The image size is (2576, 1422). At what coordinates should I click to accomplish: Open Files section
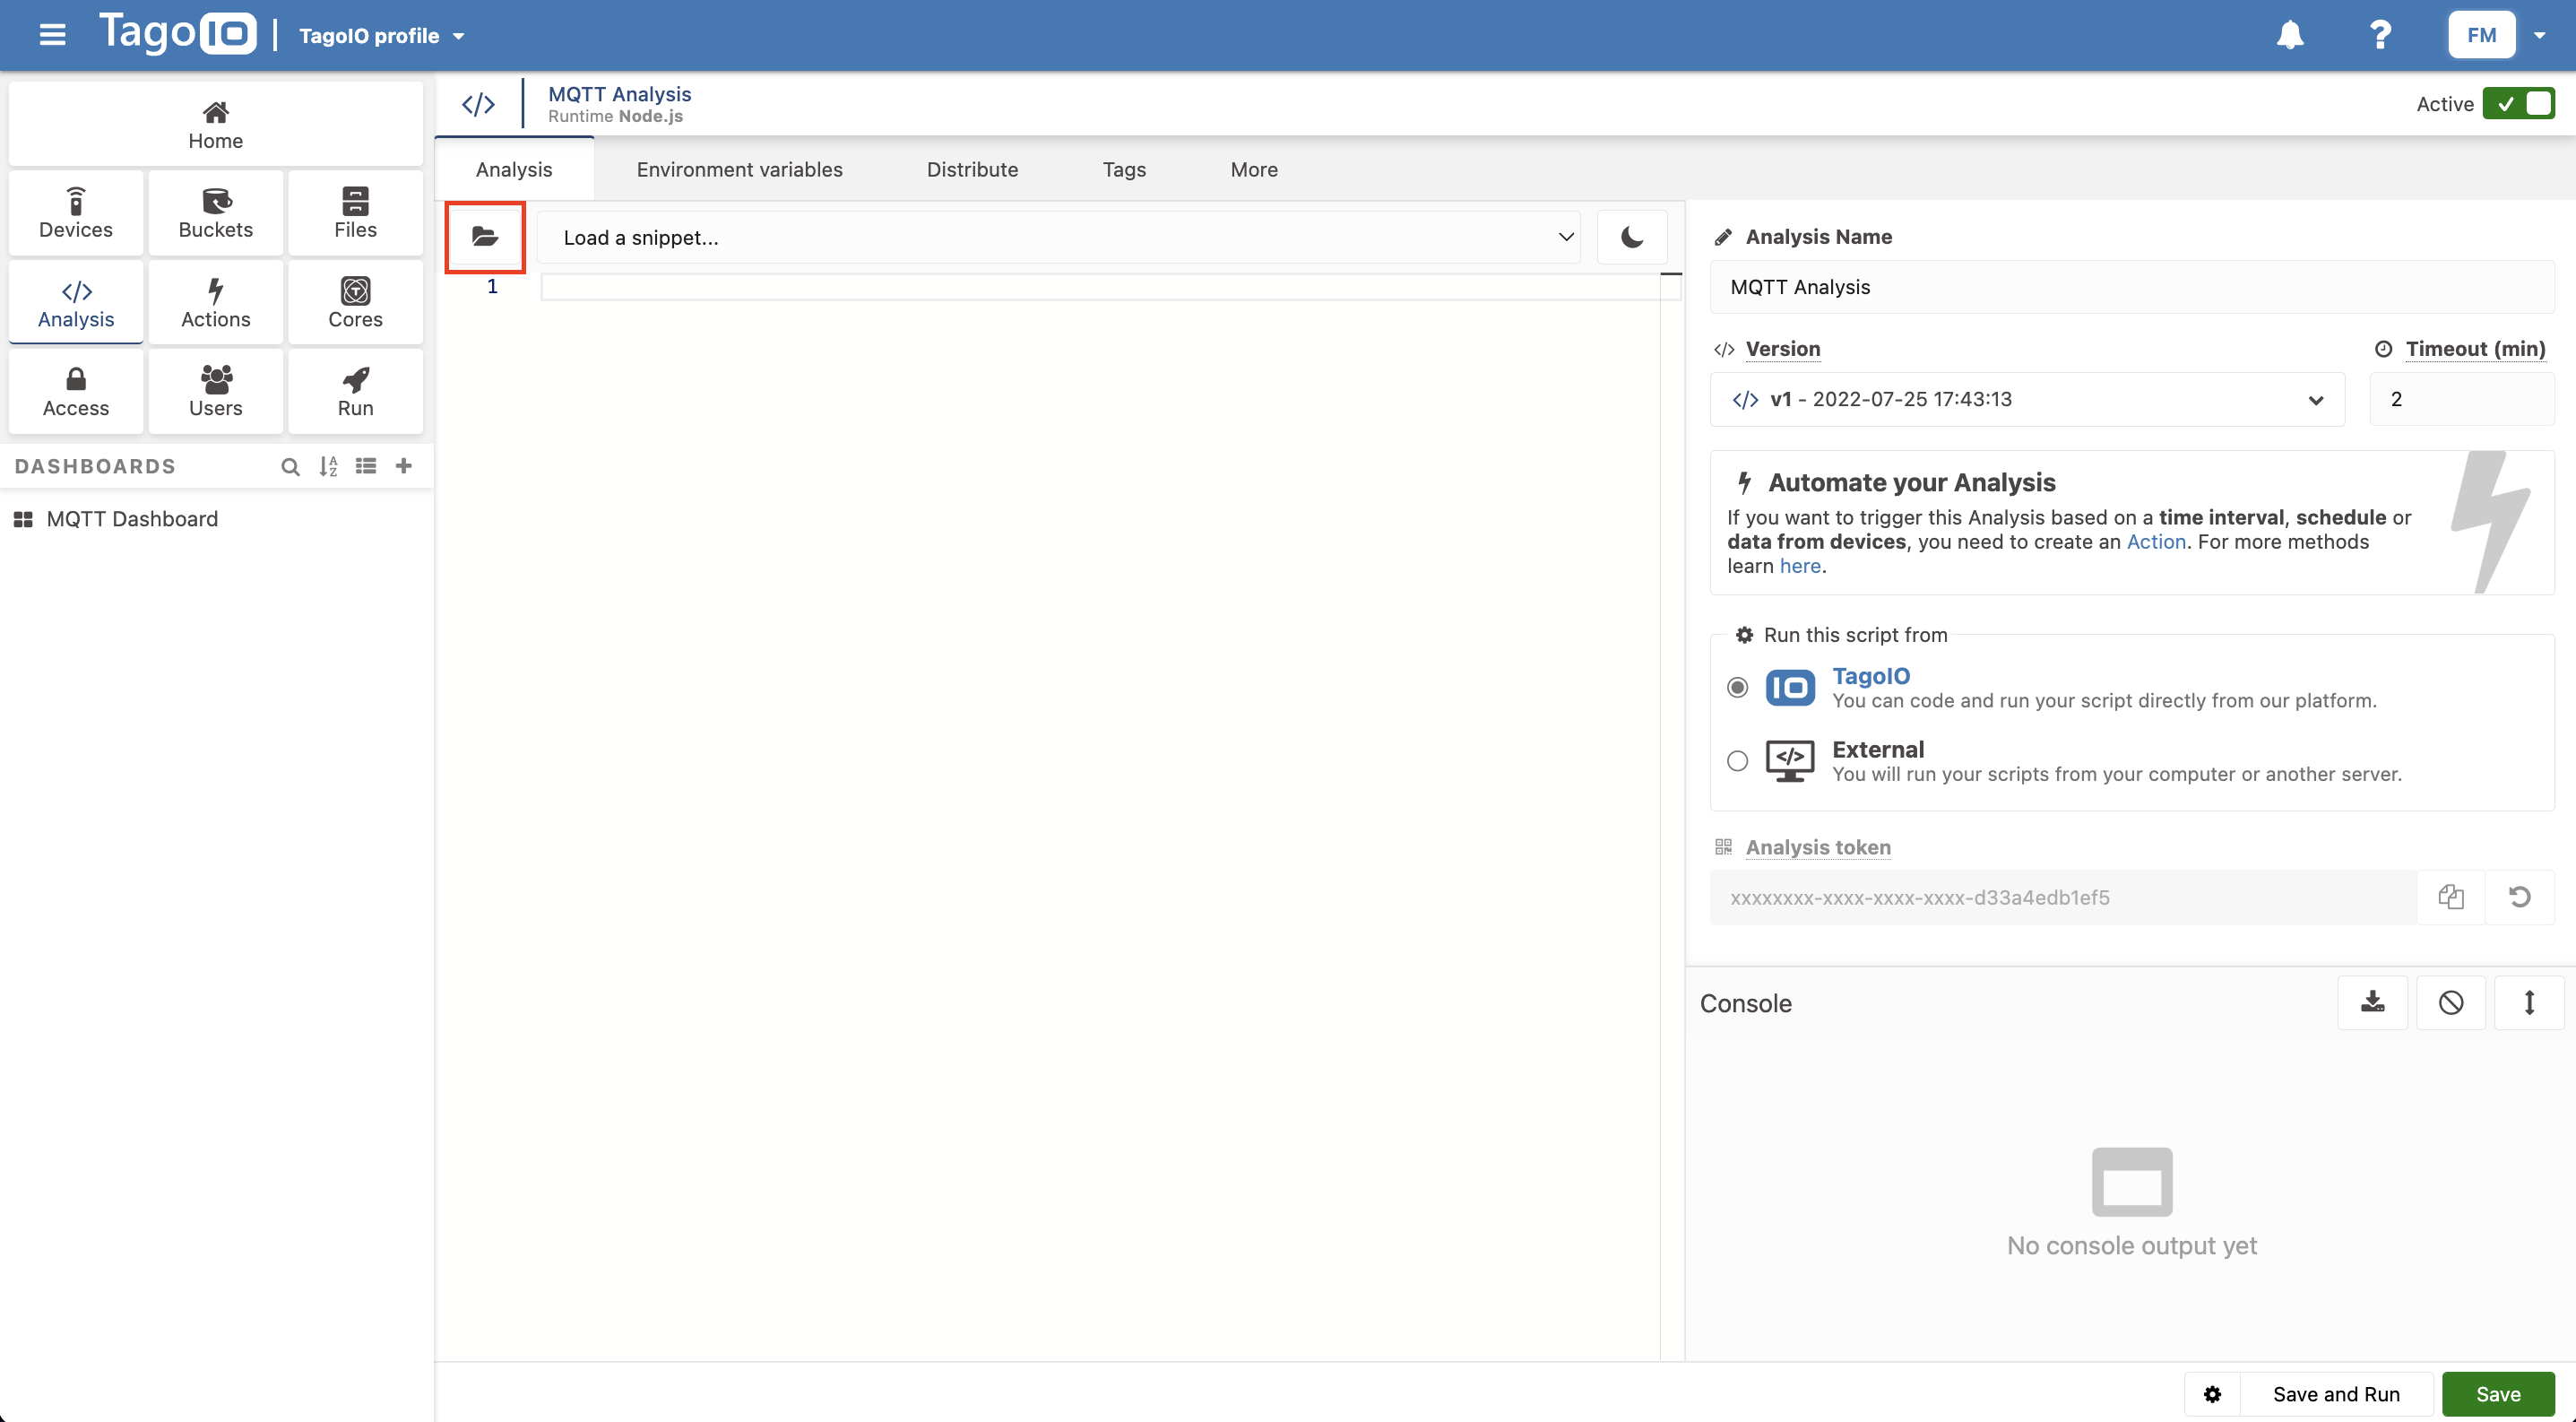coord(355,213)
